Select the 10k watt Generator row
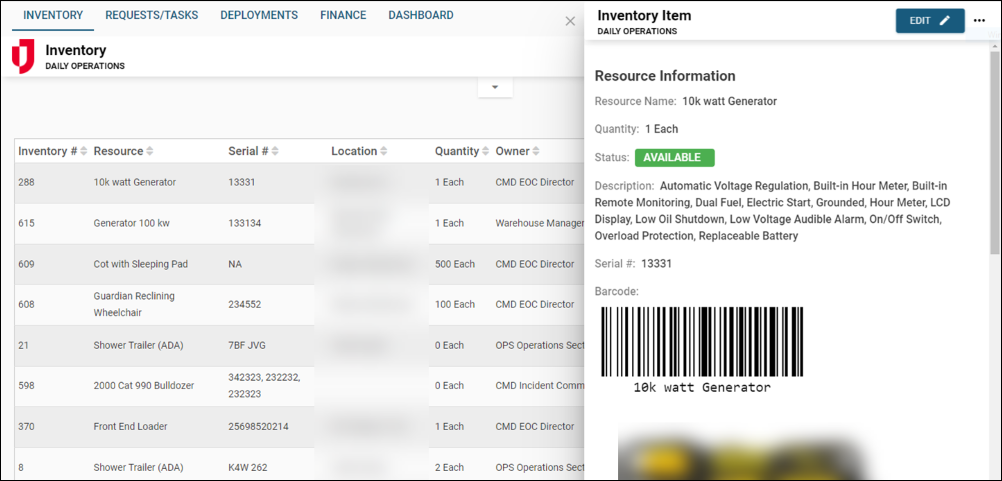The height and width of the screenshot is (481, 1002). (x=135, y=183)
